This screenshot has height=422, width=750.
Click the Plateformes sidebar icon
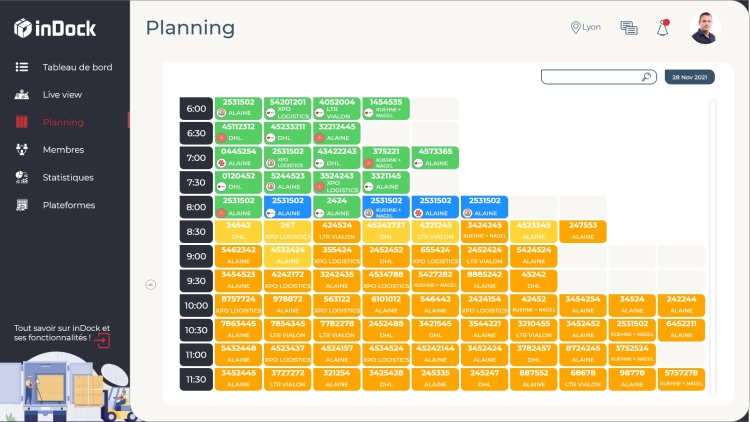[x=21, y=205]
